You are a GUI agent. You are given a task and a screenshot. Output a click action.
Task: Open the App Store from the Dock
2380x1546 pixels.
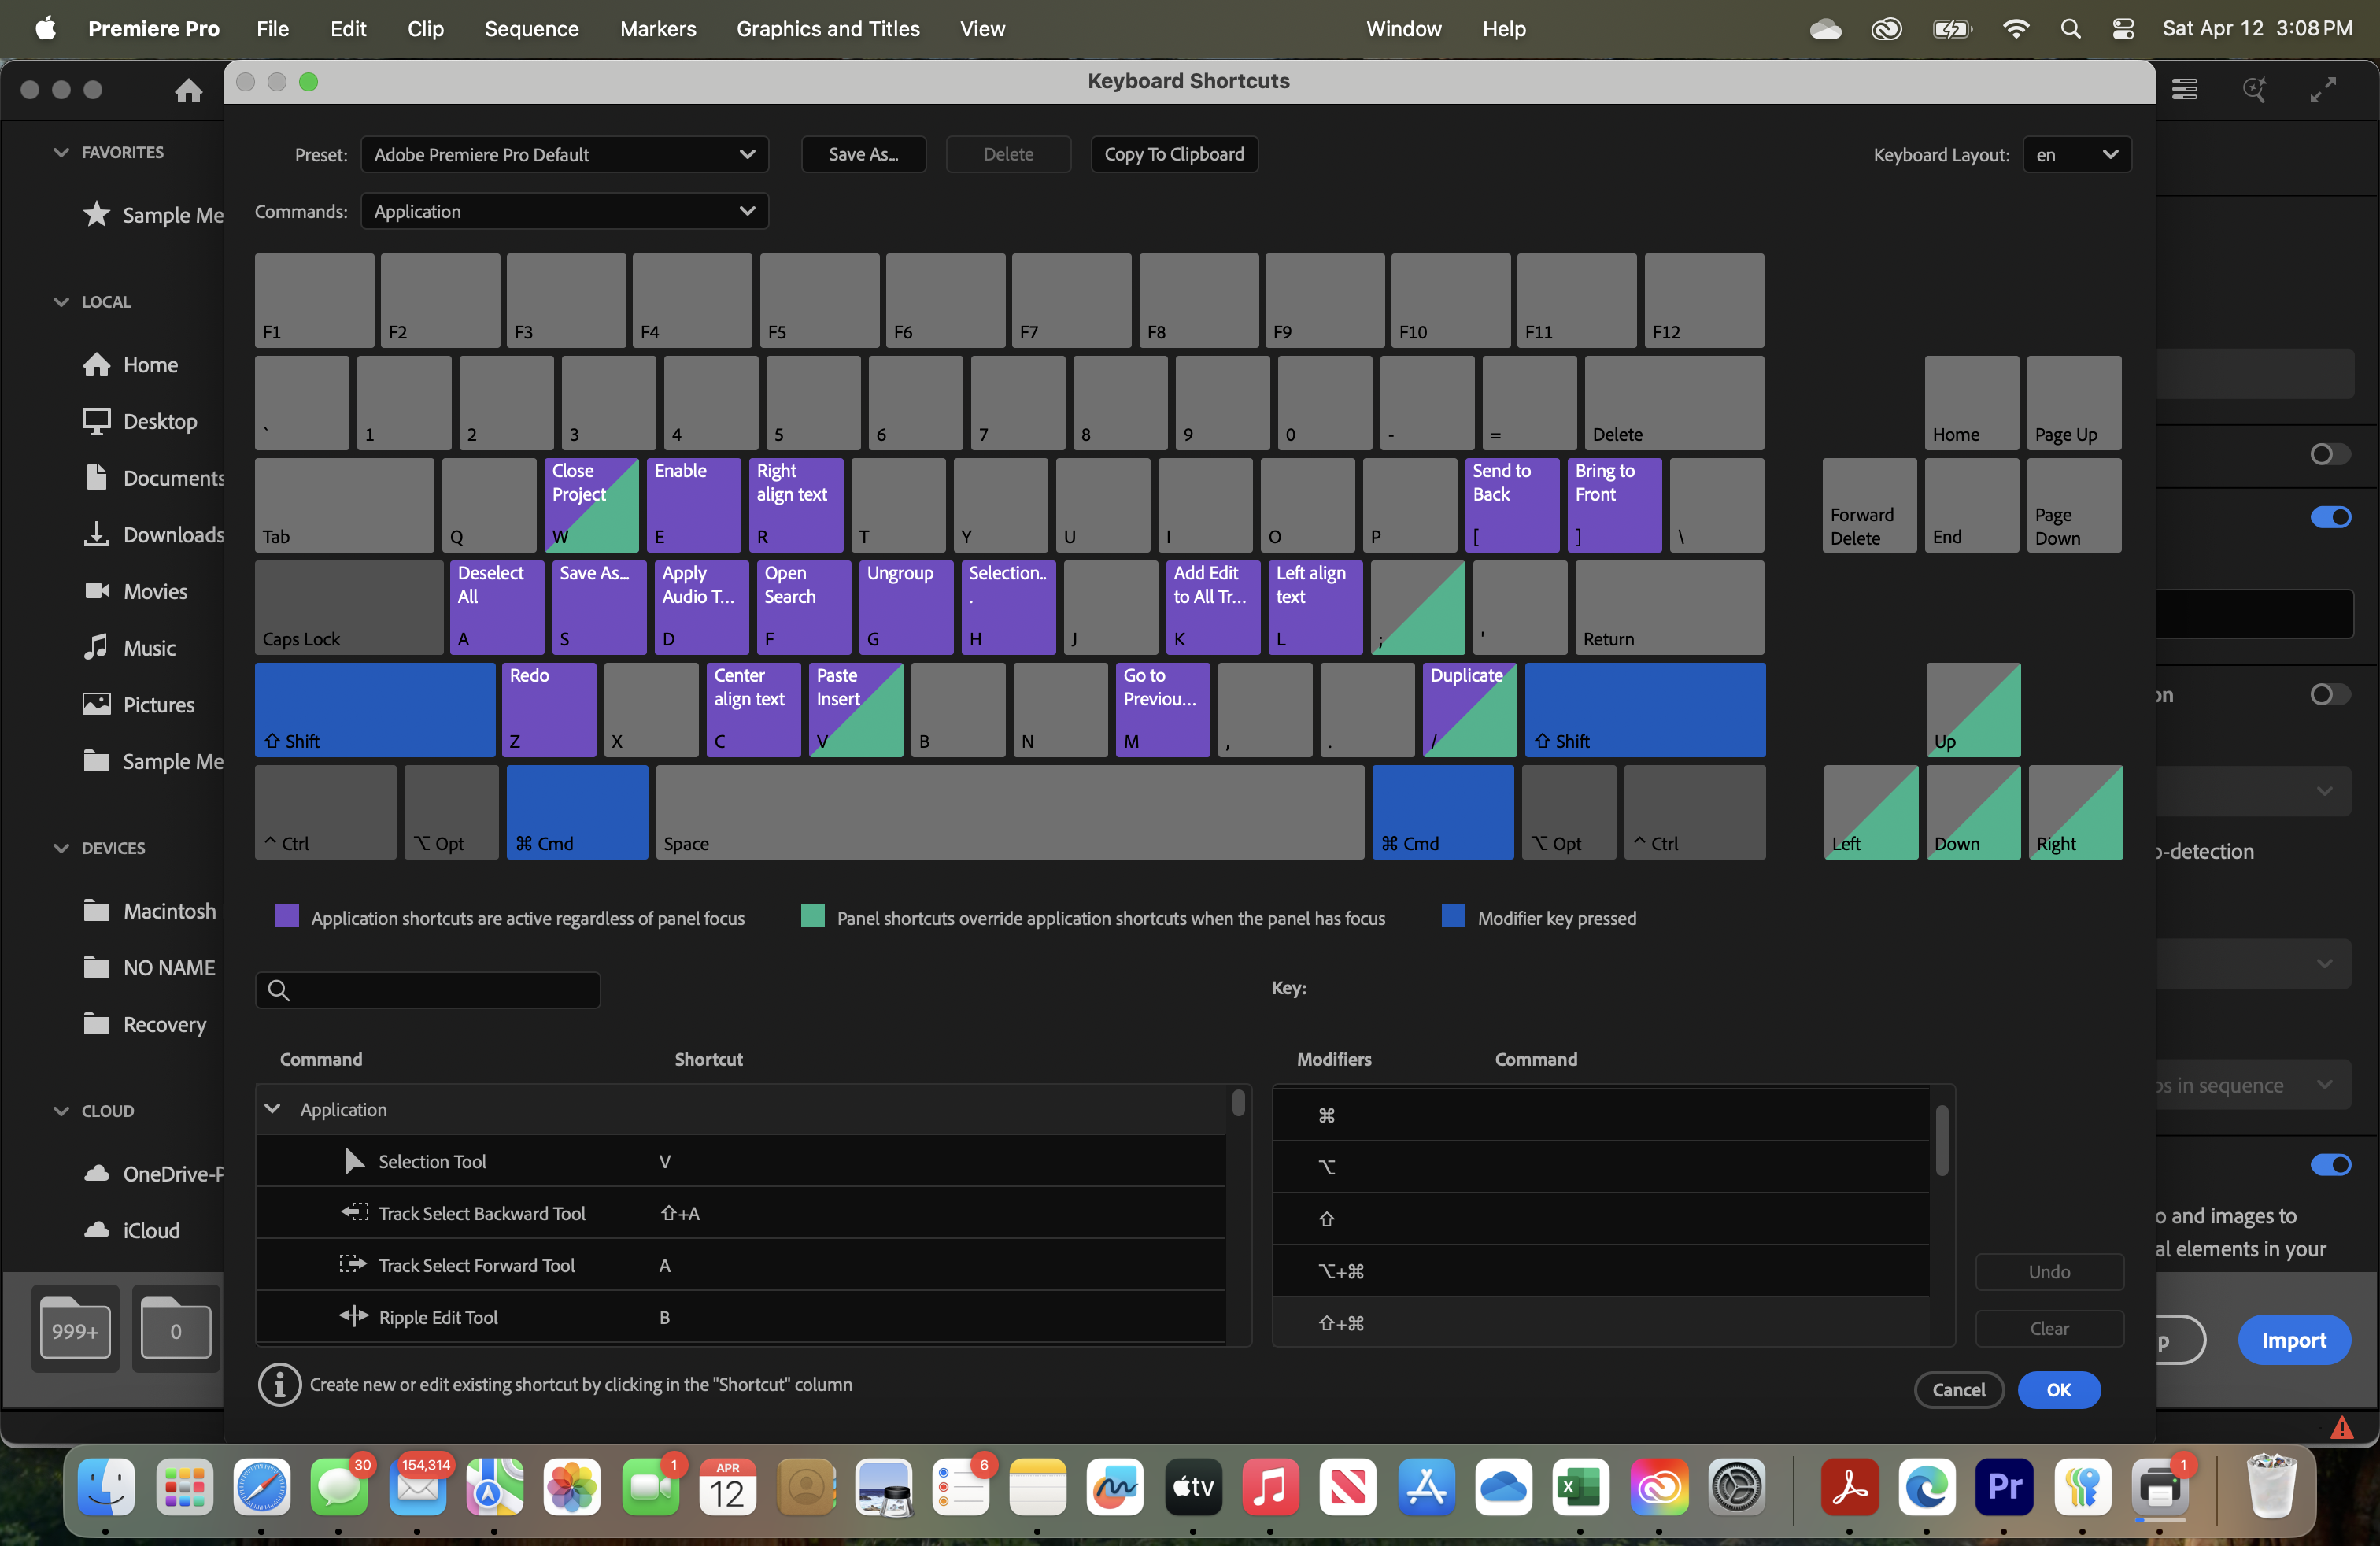[1426, 1487]
